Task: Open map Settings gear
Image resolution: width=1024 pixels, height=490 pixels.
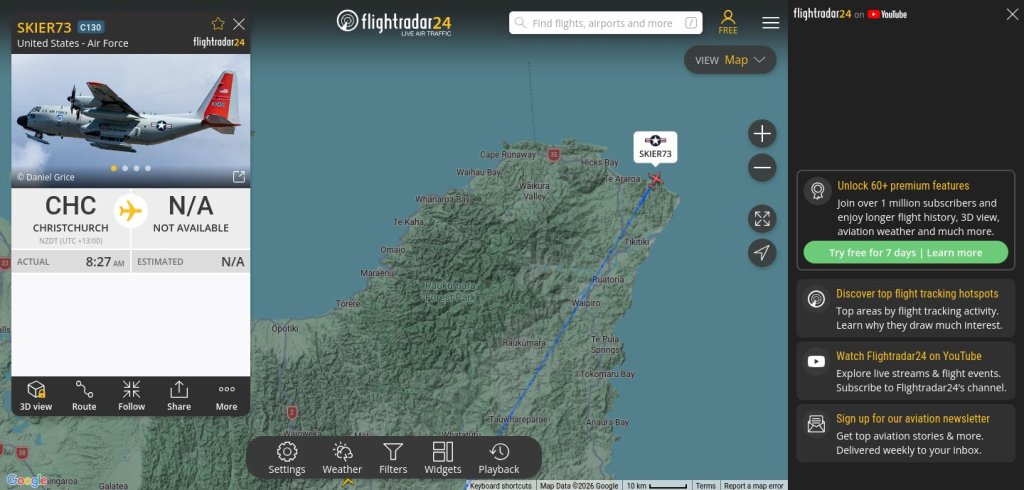Action: pyautogui.click(x=287, y=458)
